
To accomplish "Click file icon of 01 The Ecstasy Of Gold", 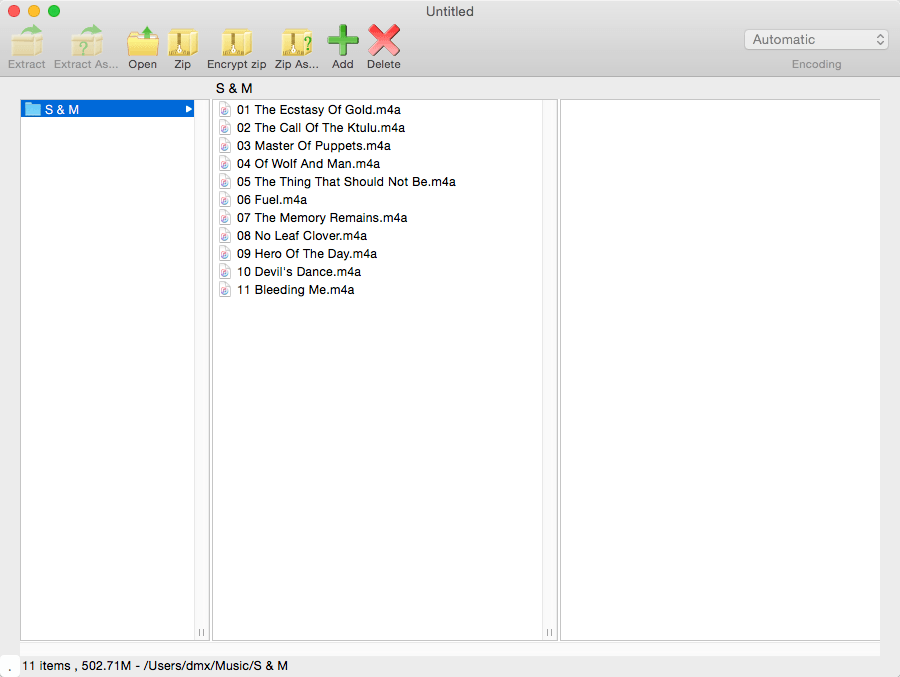I will [225, 110].
